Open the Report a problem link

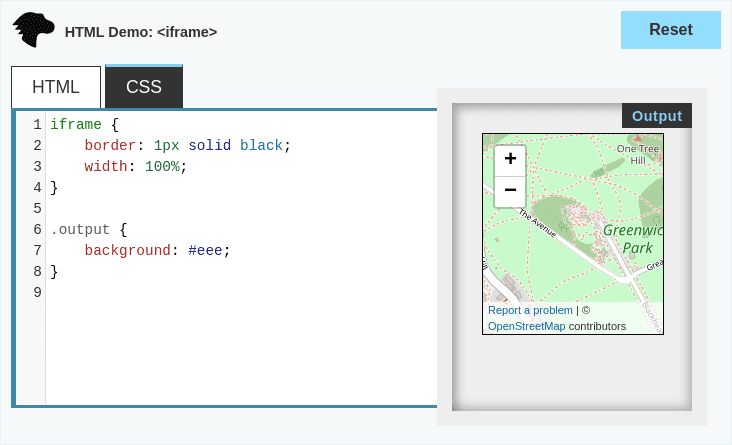click(x=530, y=311)
